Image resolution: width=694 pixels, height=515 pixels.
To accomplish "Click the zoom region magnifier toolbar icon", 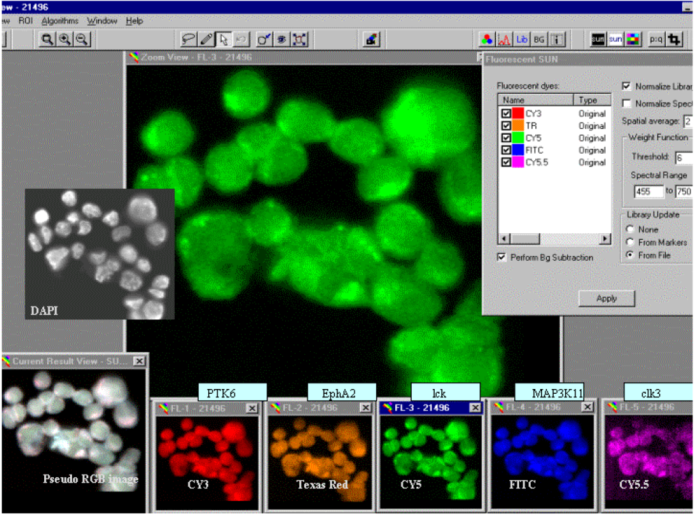I will (47, 39).
